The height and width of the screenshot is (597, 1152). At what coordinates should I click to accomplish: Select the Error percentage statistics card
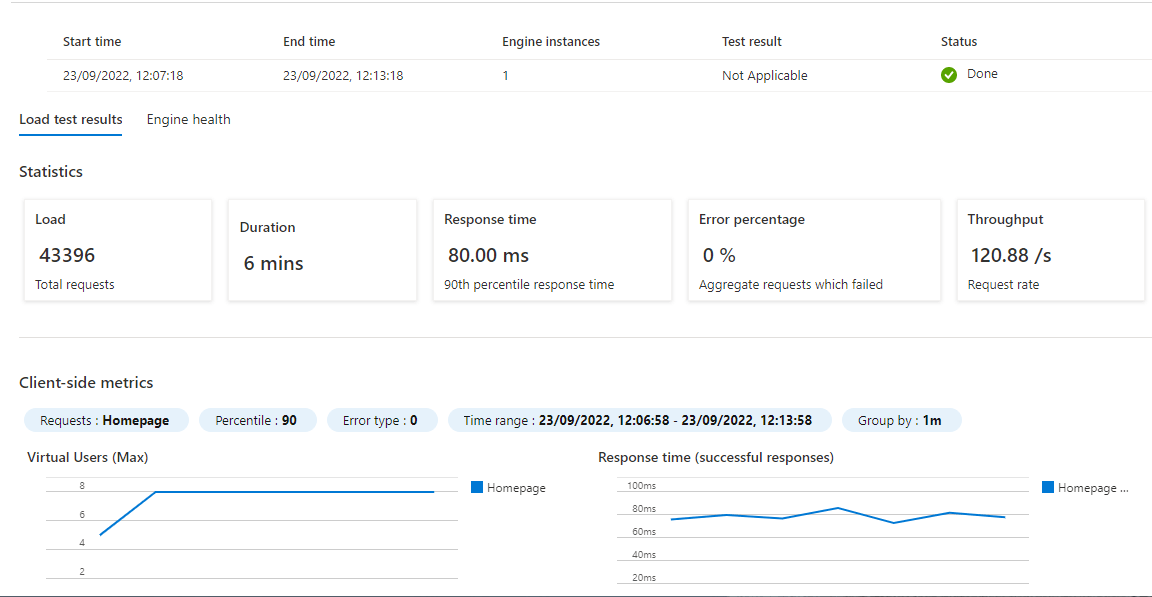(814, 250)
